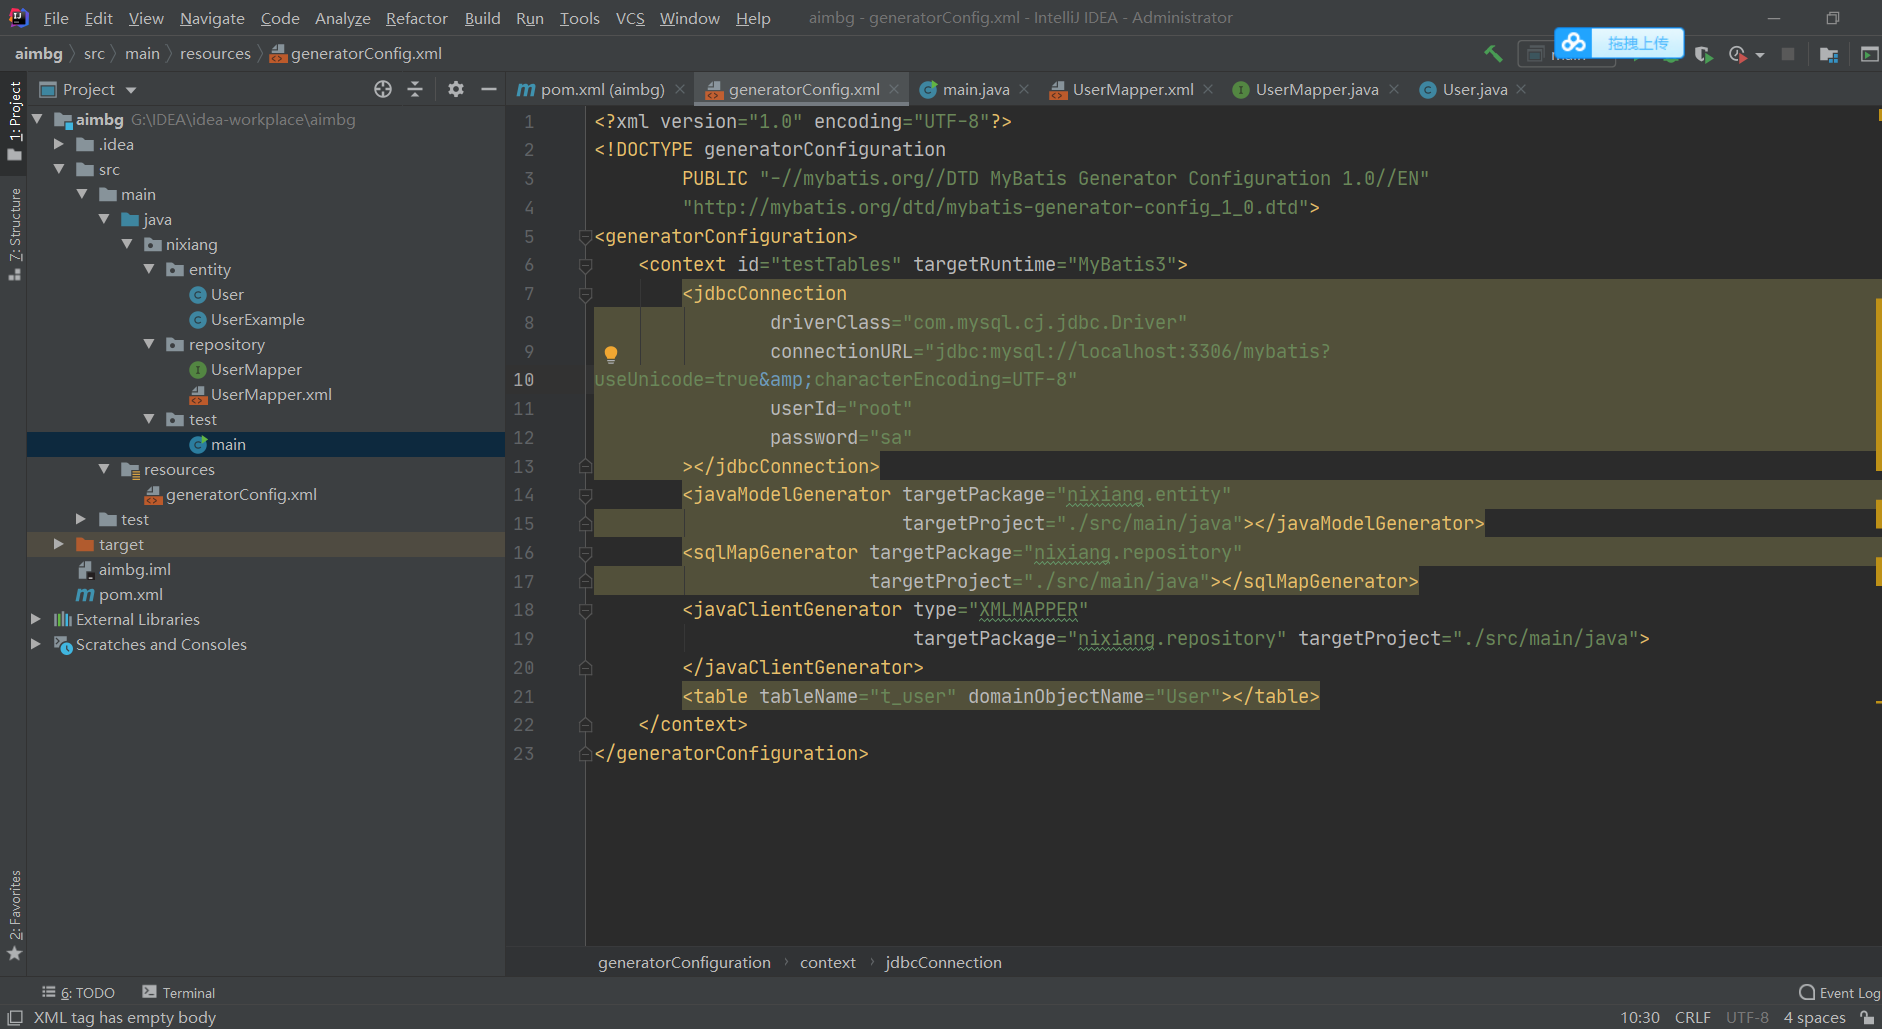Open the Build menu
The image size is (1882, 1029).
[482, 18]
